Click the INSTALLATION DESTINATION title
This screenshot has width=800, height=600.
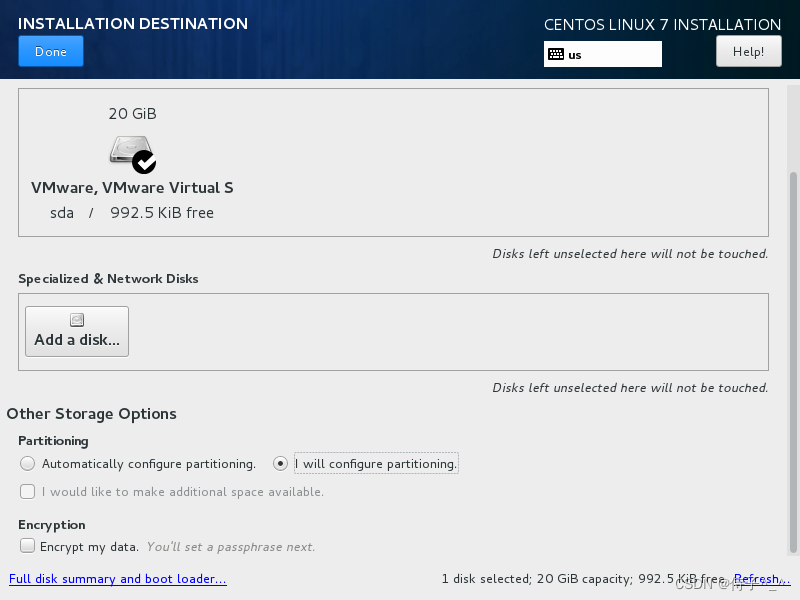133,23
